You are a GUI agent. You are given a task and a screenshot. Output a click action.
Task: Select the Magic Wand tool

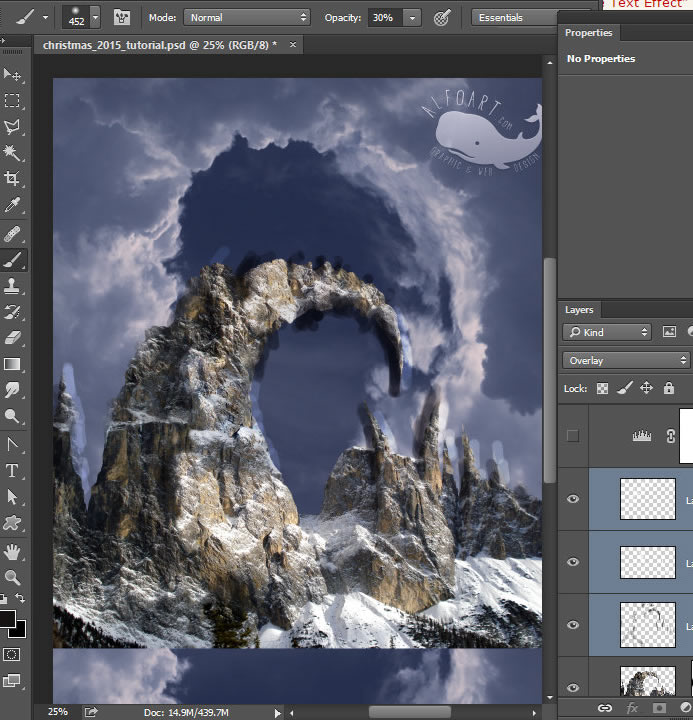coord(13,153)
